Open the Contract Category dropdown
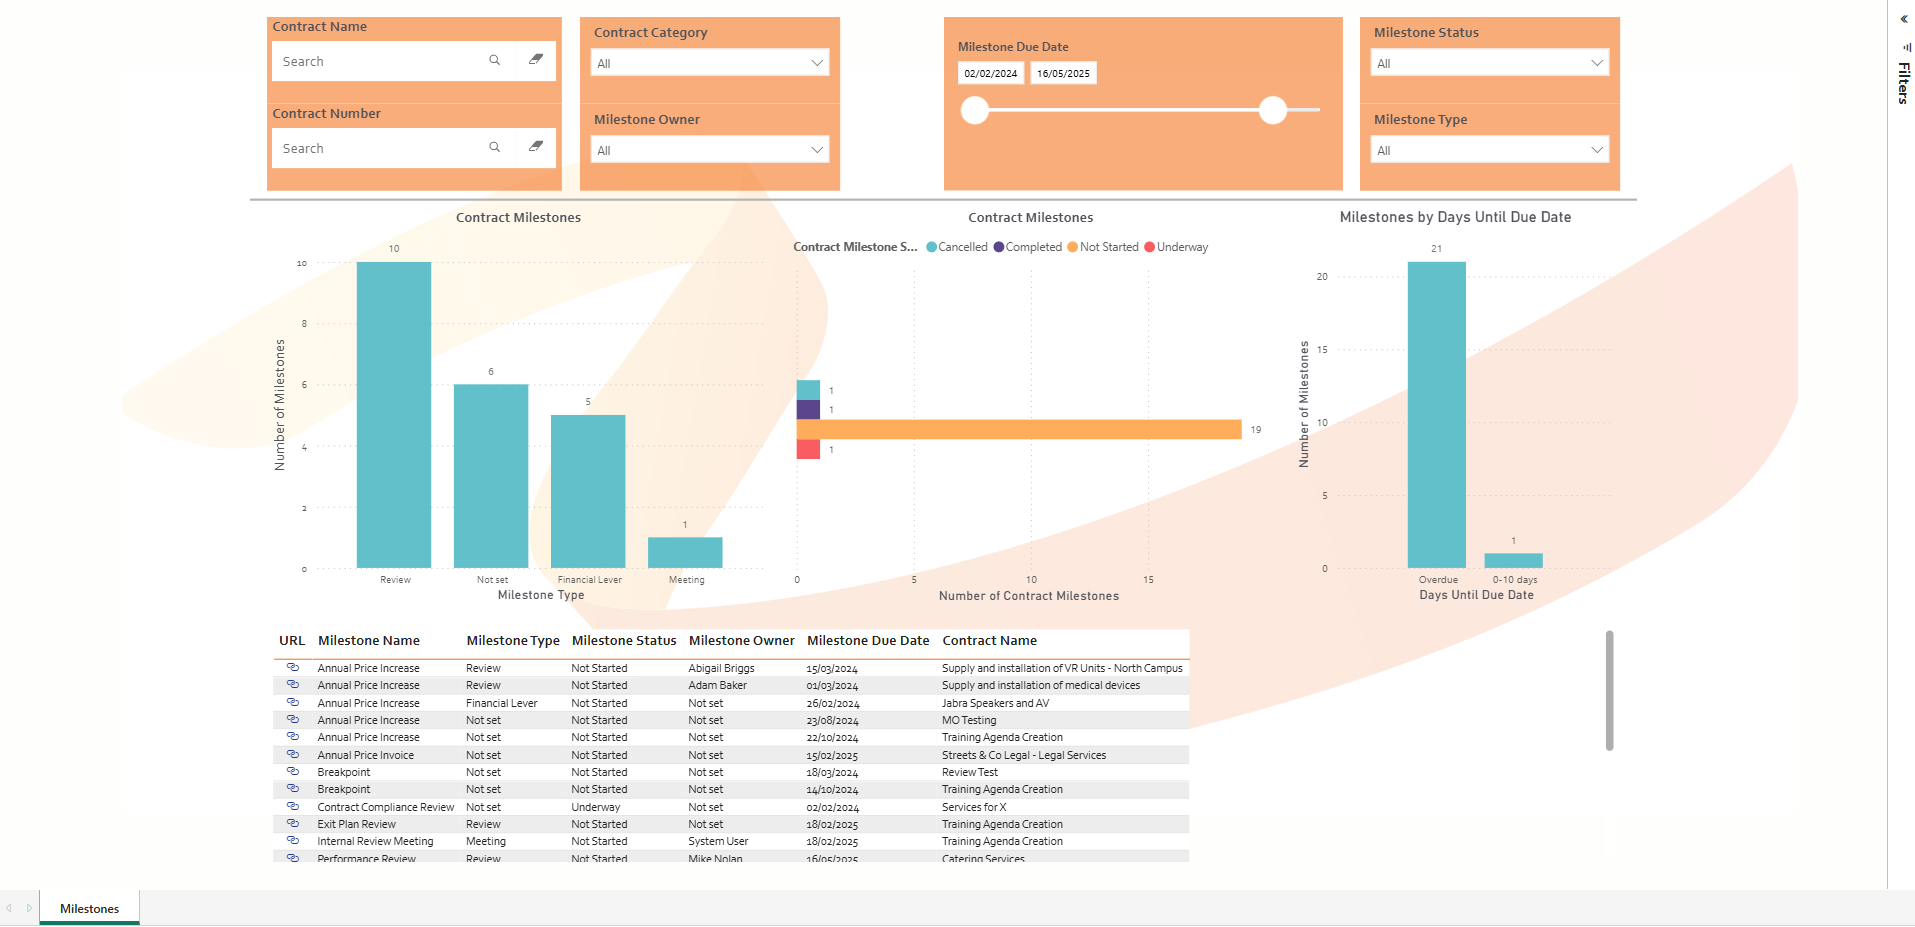The image size is (1915, 927). 709,63
